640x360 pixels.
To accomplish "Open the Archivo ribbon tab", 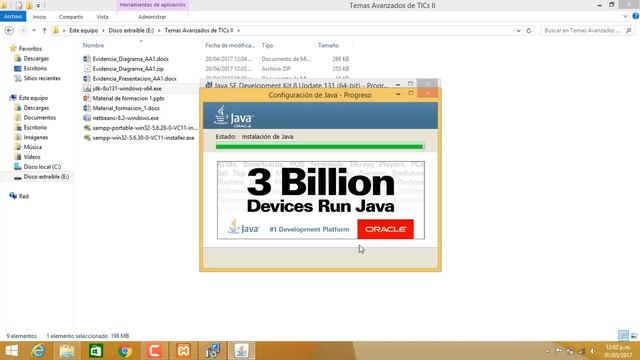I will [x=13, y=17].
